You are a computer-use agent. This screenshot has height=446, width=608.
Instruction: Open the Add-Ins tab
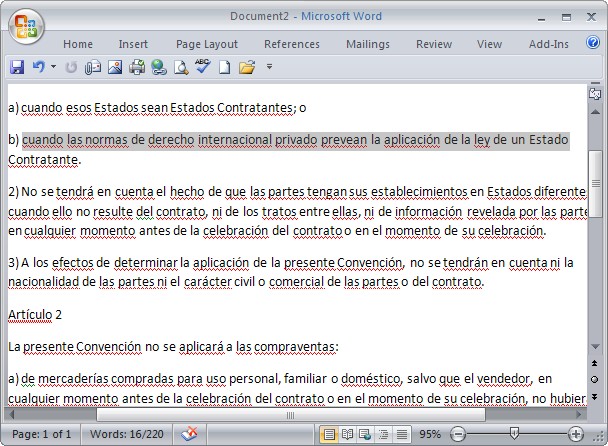point(549,44)
